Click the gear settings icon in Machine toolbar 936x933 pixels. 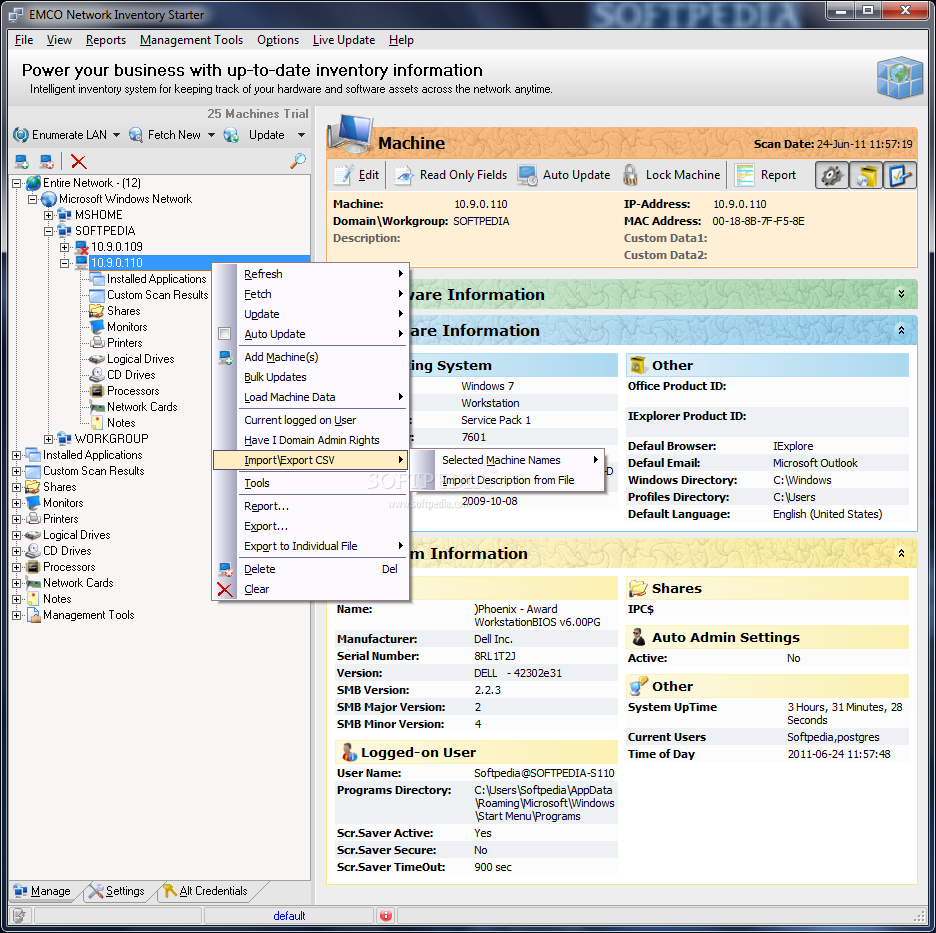pos(832,175)
